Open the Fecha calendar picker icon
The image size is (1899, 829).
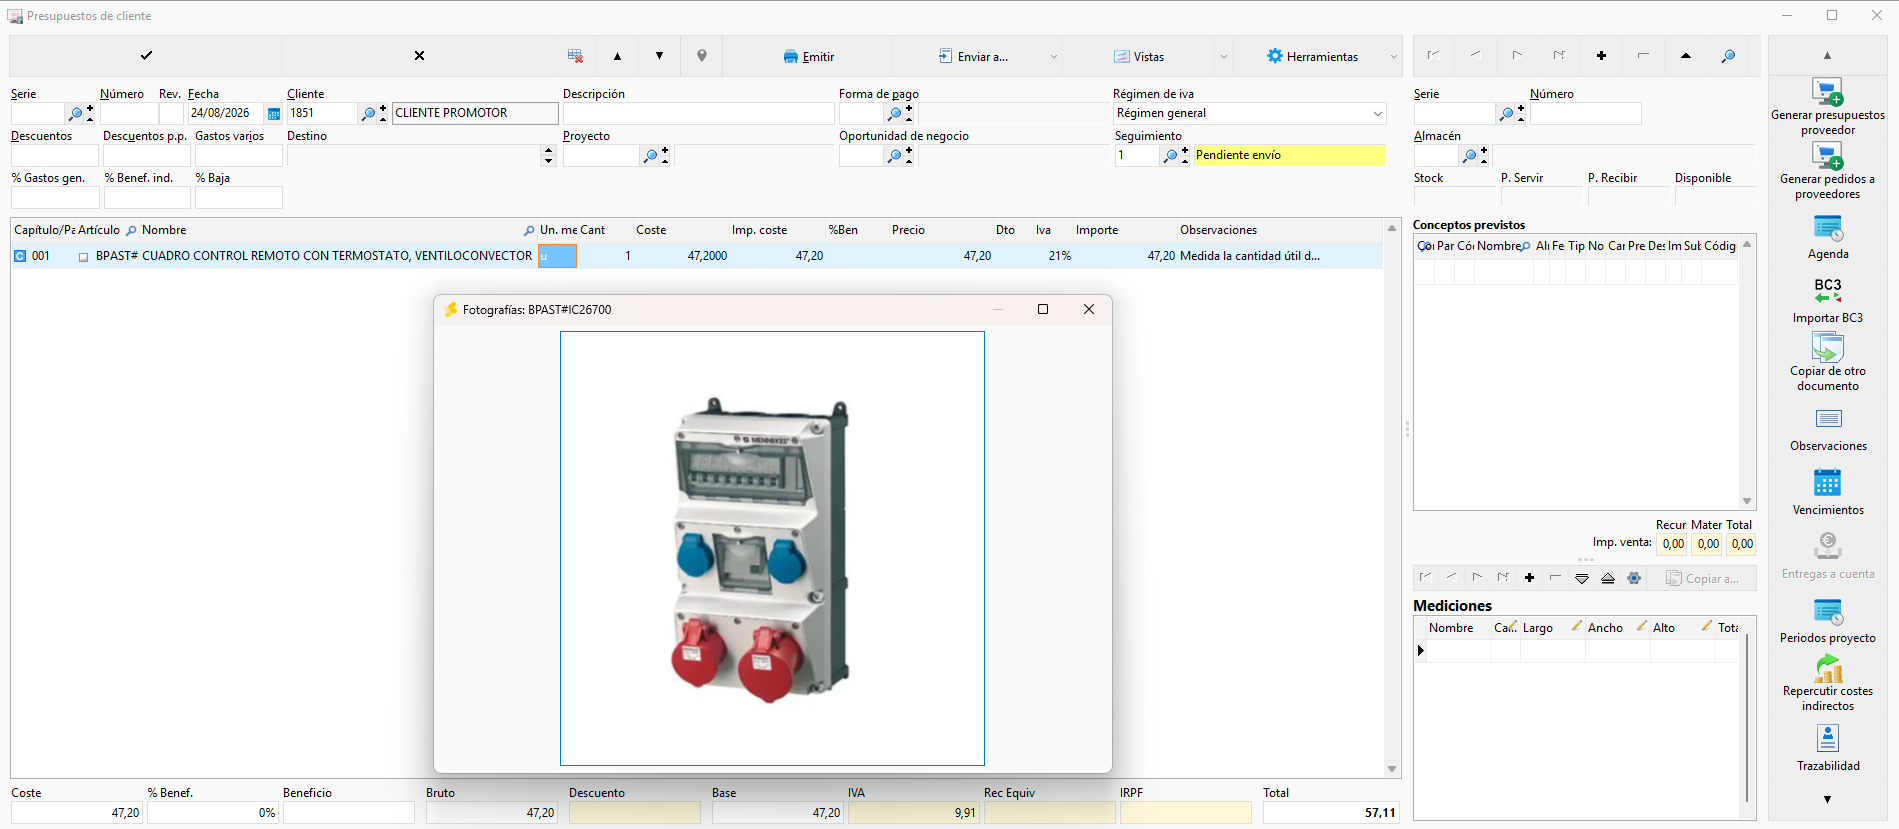click(x=274, y=114)
